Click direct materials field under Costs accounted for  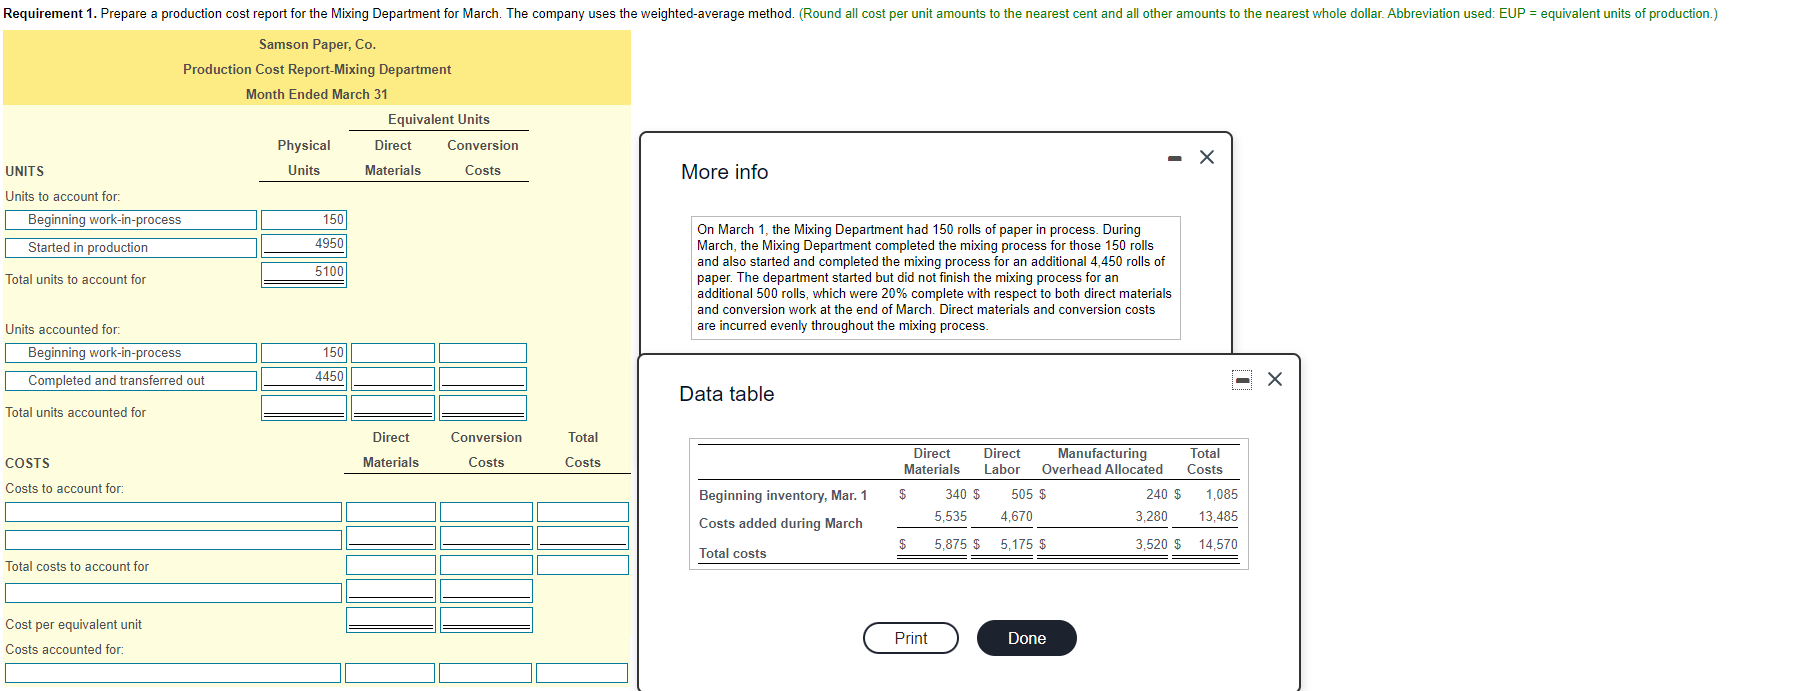(390, 673)
